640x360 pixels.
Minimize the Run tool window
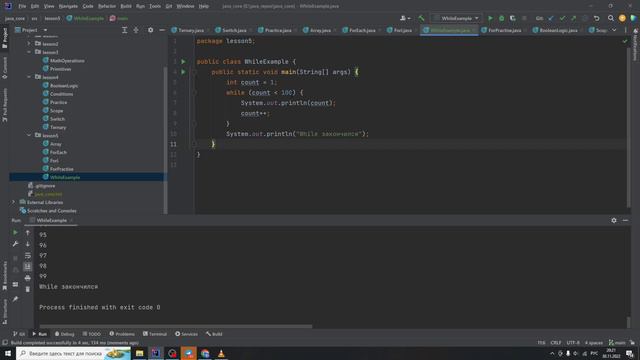point(625,220)
